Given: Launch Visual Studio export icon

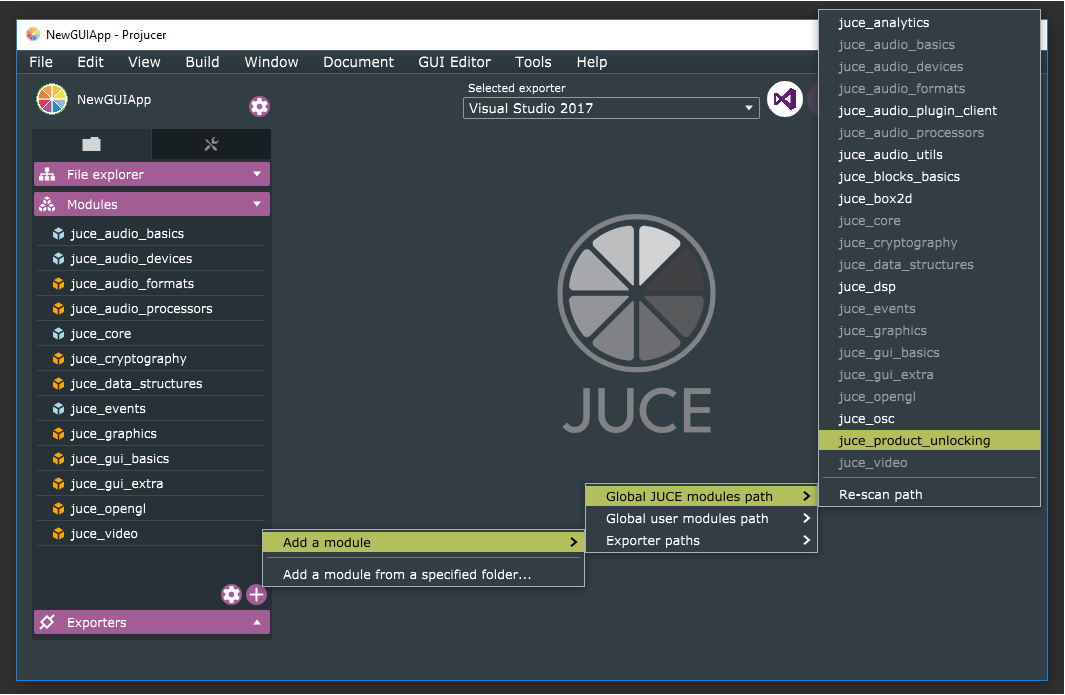Looking at the screenshot, I should 784,99.
